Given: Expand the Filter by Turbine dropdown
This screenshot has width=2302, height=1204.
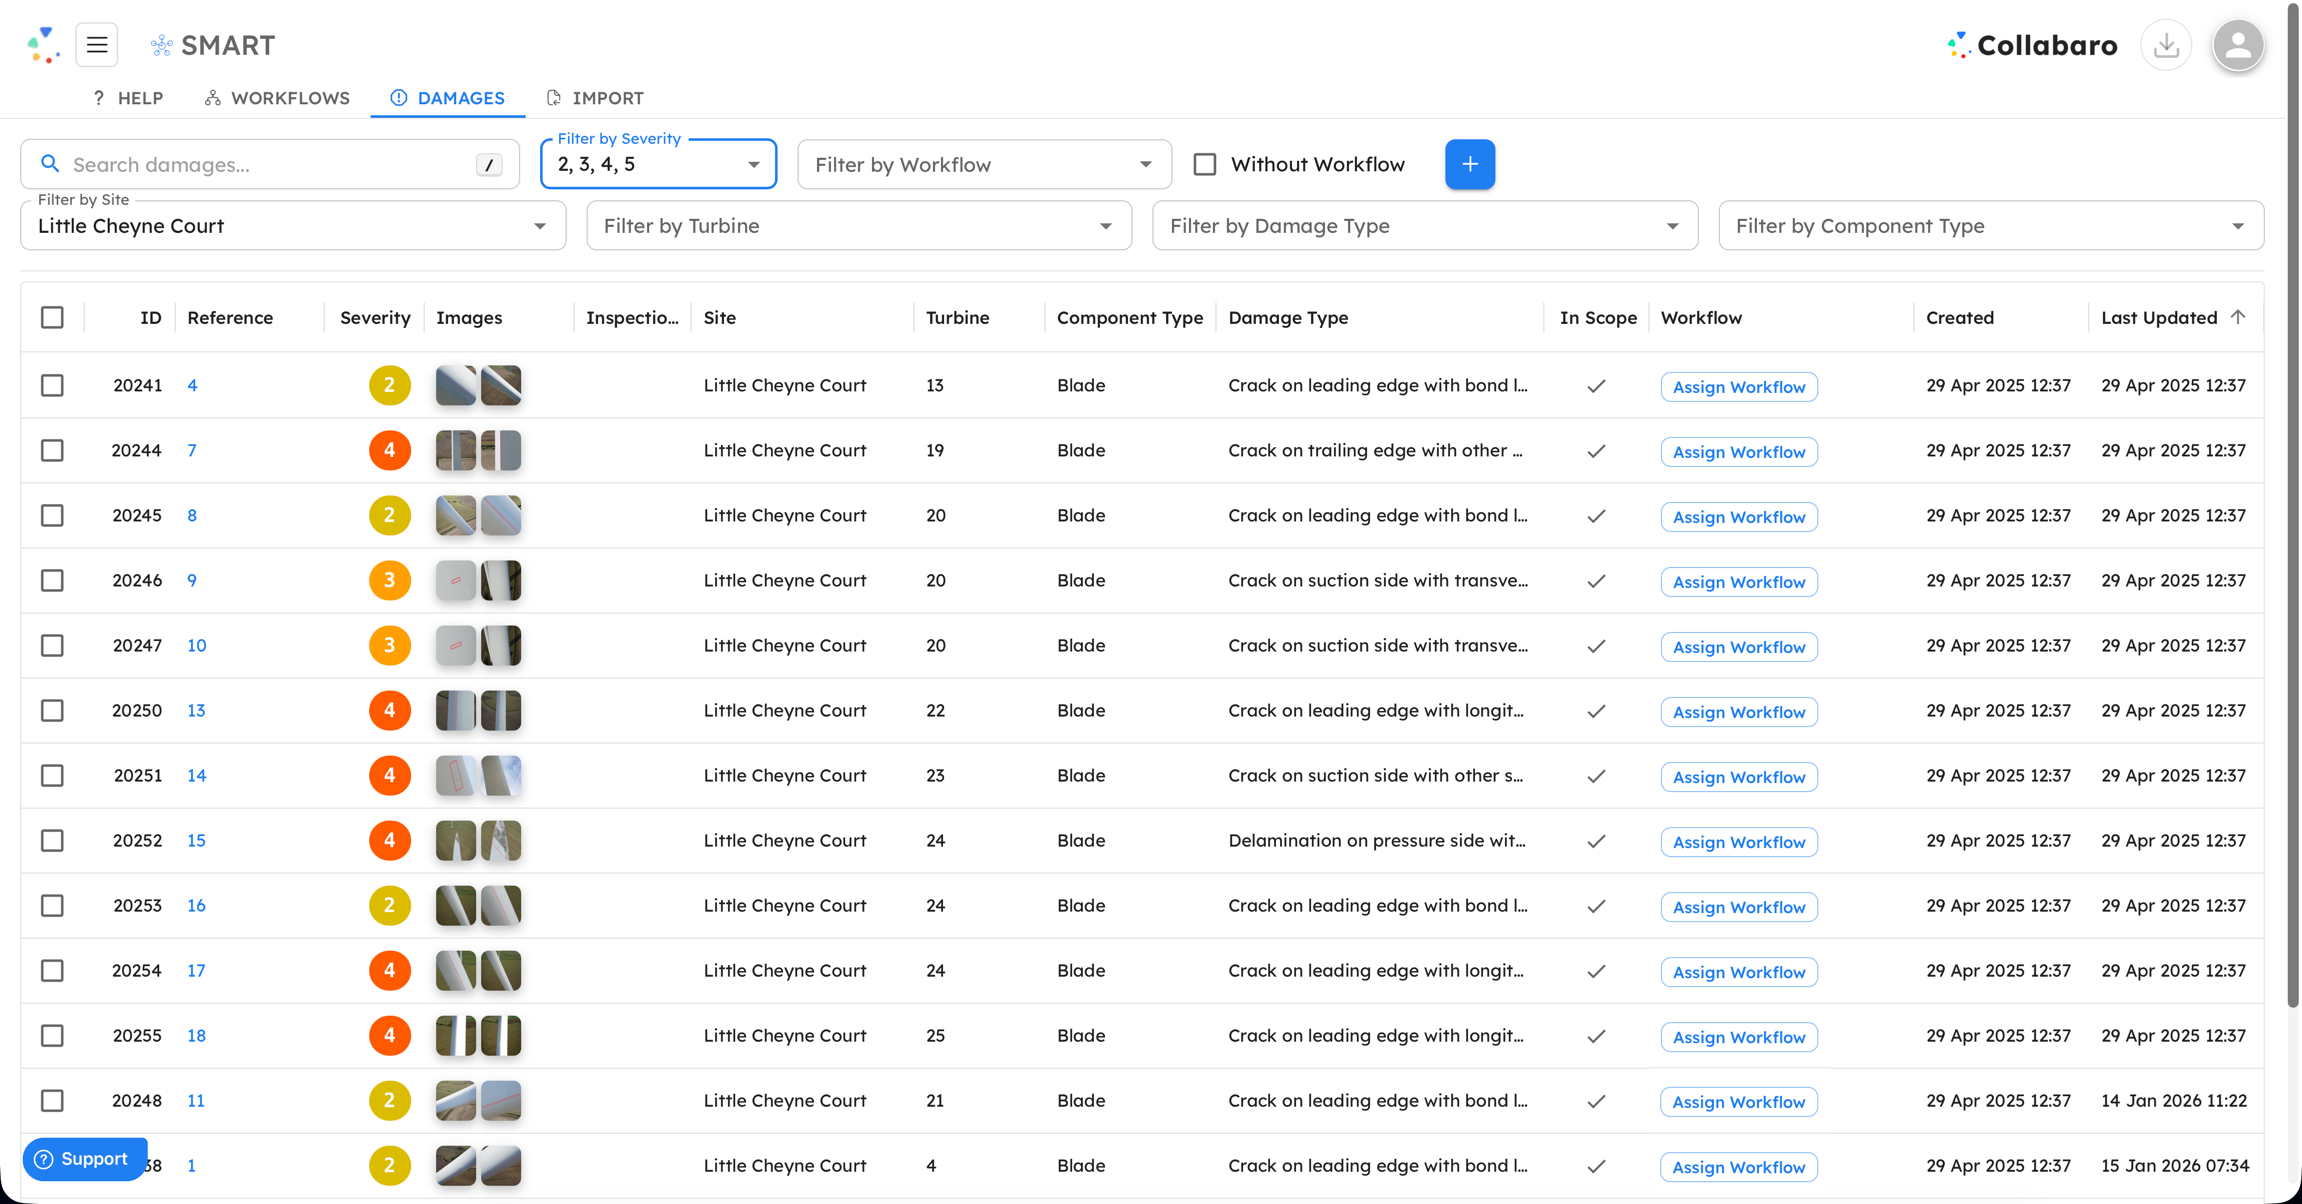Looking at the screenshot, I should [858, 226].
